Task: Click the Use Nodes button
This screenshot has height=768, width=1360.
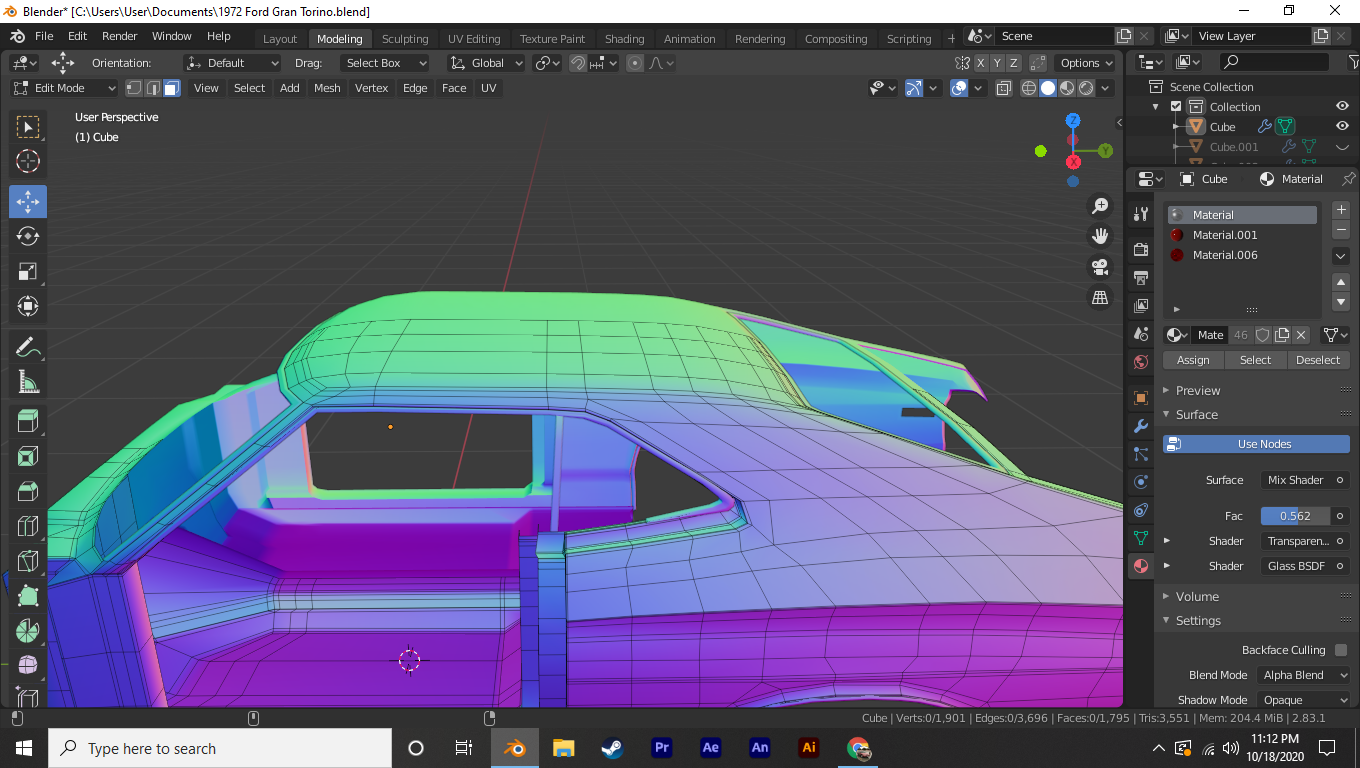Action: 1256,444
